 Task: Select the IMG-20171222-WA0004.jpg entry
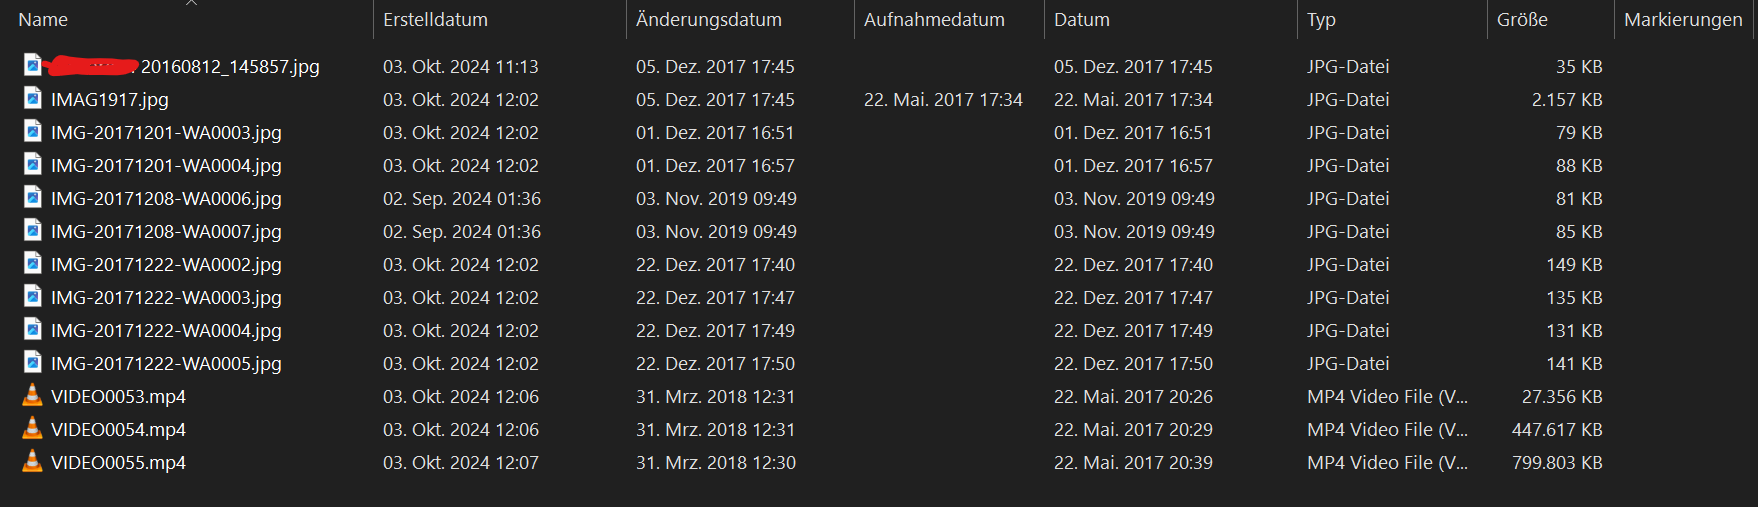[x=166, y=331]
